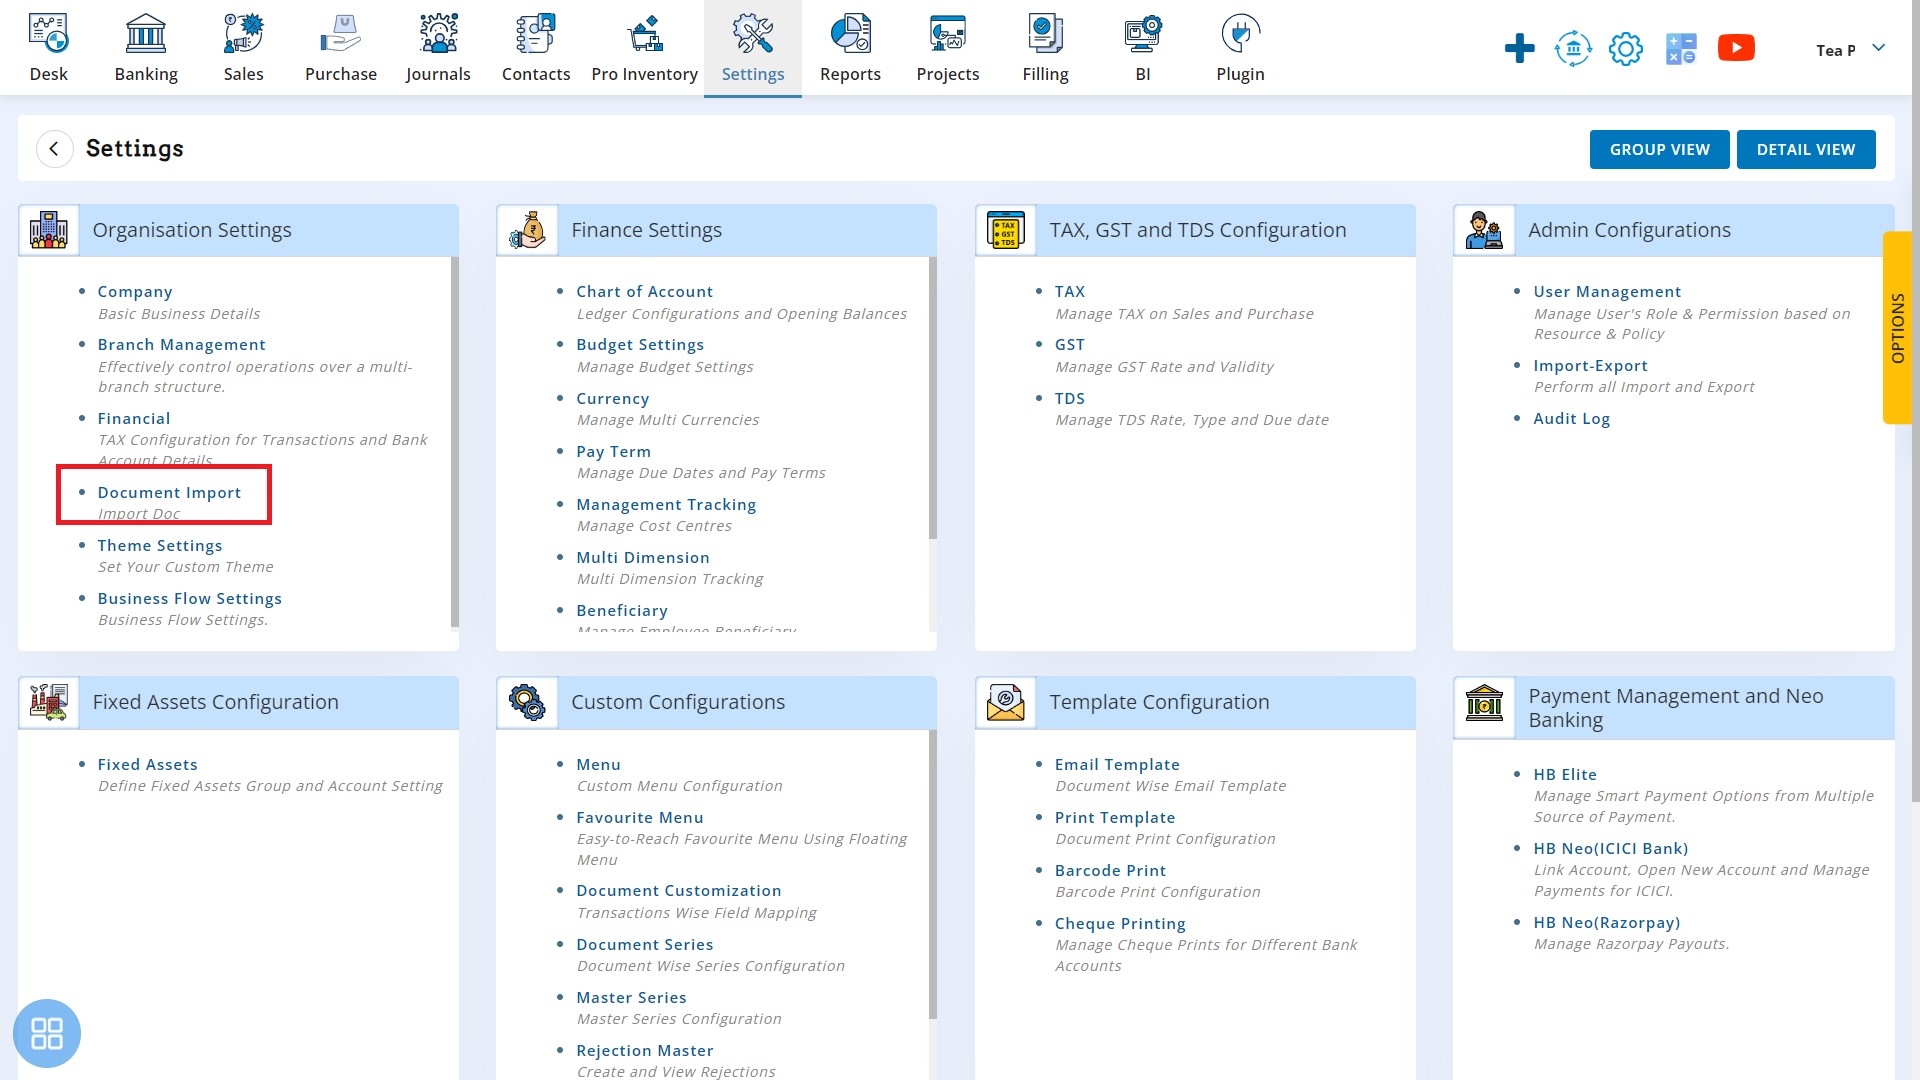Image resolution: width=1920 pixels, height=1080 pixels.
Task: Switch to DETAIL VIEW
Action: tap(1806, 149)
